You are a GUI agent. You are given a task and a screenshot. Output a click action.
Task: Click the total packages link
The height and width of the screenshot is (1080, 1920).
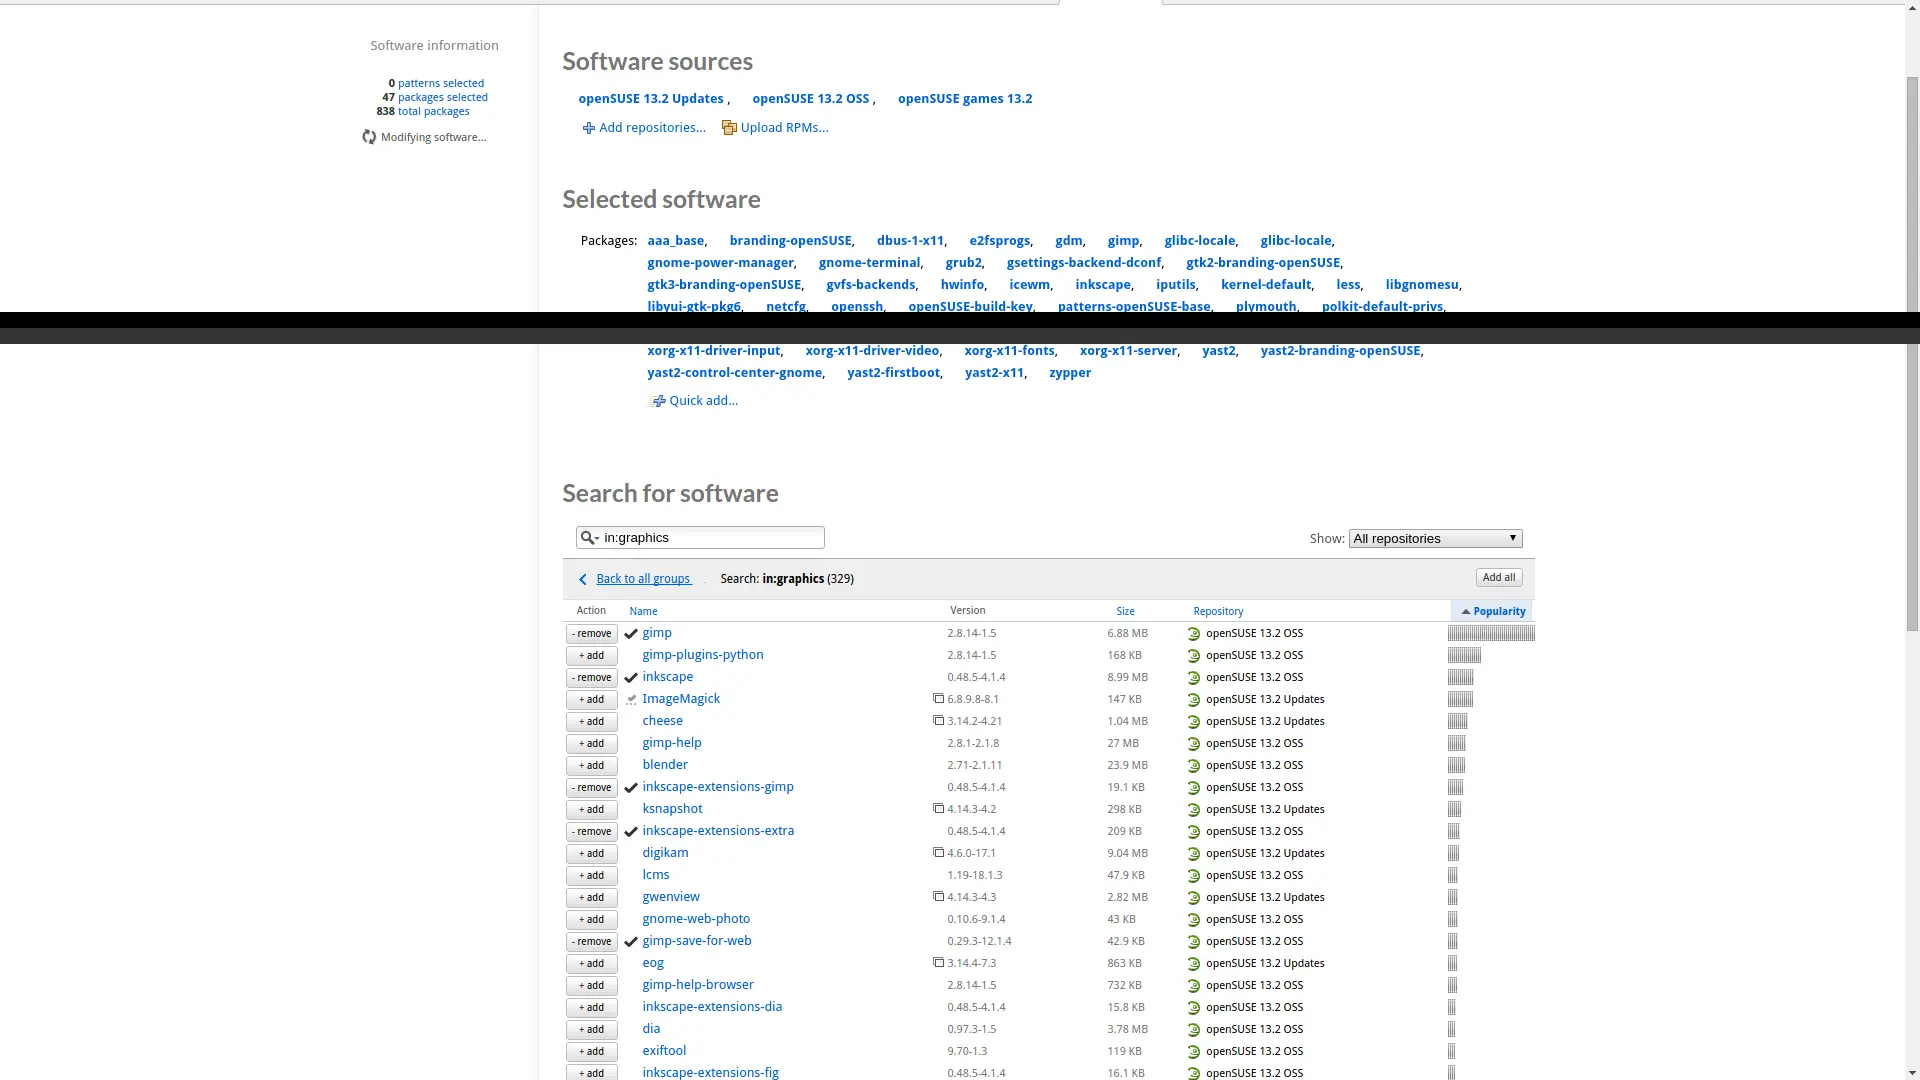tap(433, 112)
